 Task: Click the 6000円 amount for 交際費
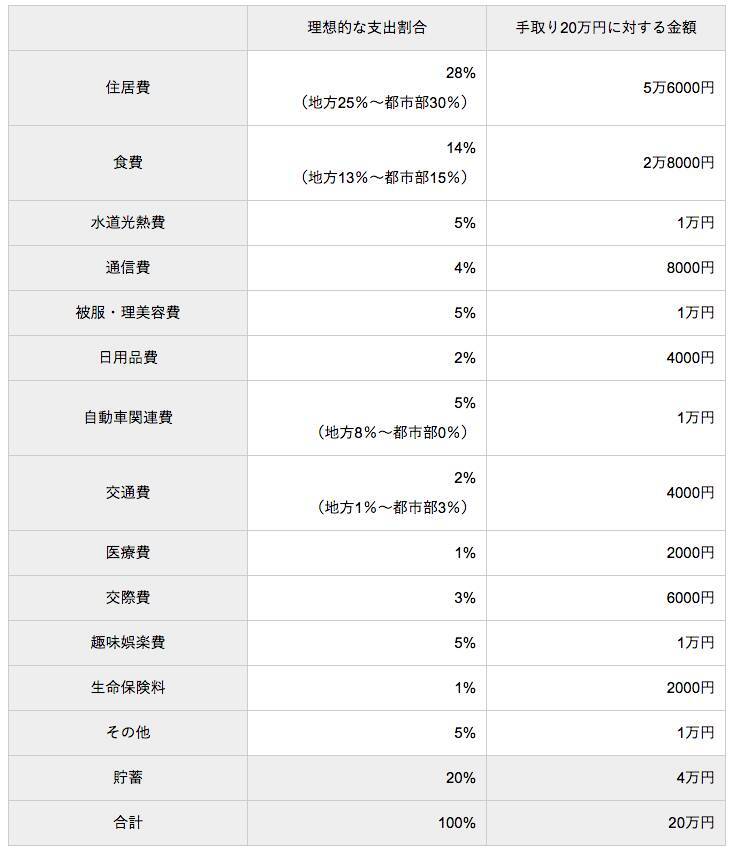click(691, 598)
